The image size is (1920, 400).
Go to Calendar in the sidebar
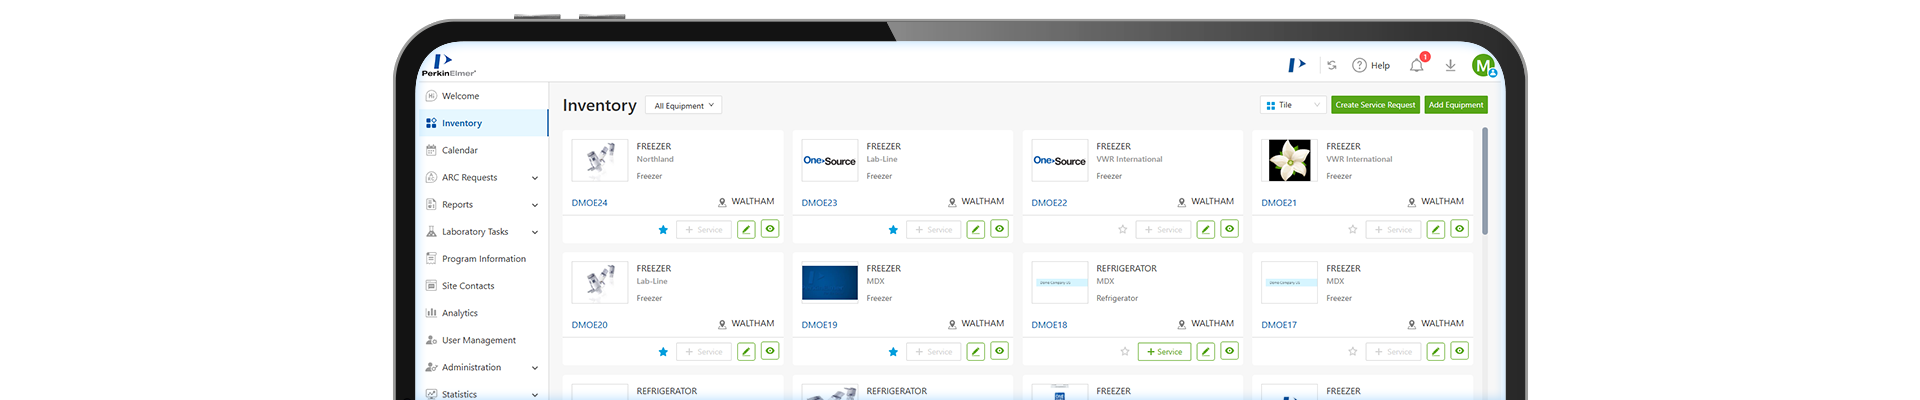click(x=459, y=151)
